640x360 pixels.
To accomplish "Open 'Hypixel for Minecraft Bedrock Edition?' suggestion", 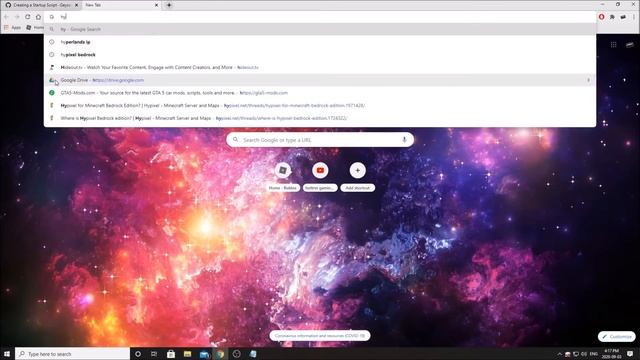I will pyautogui.click(x=320, y=105).
